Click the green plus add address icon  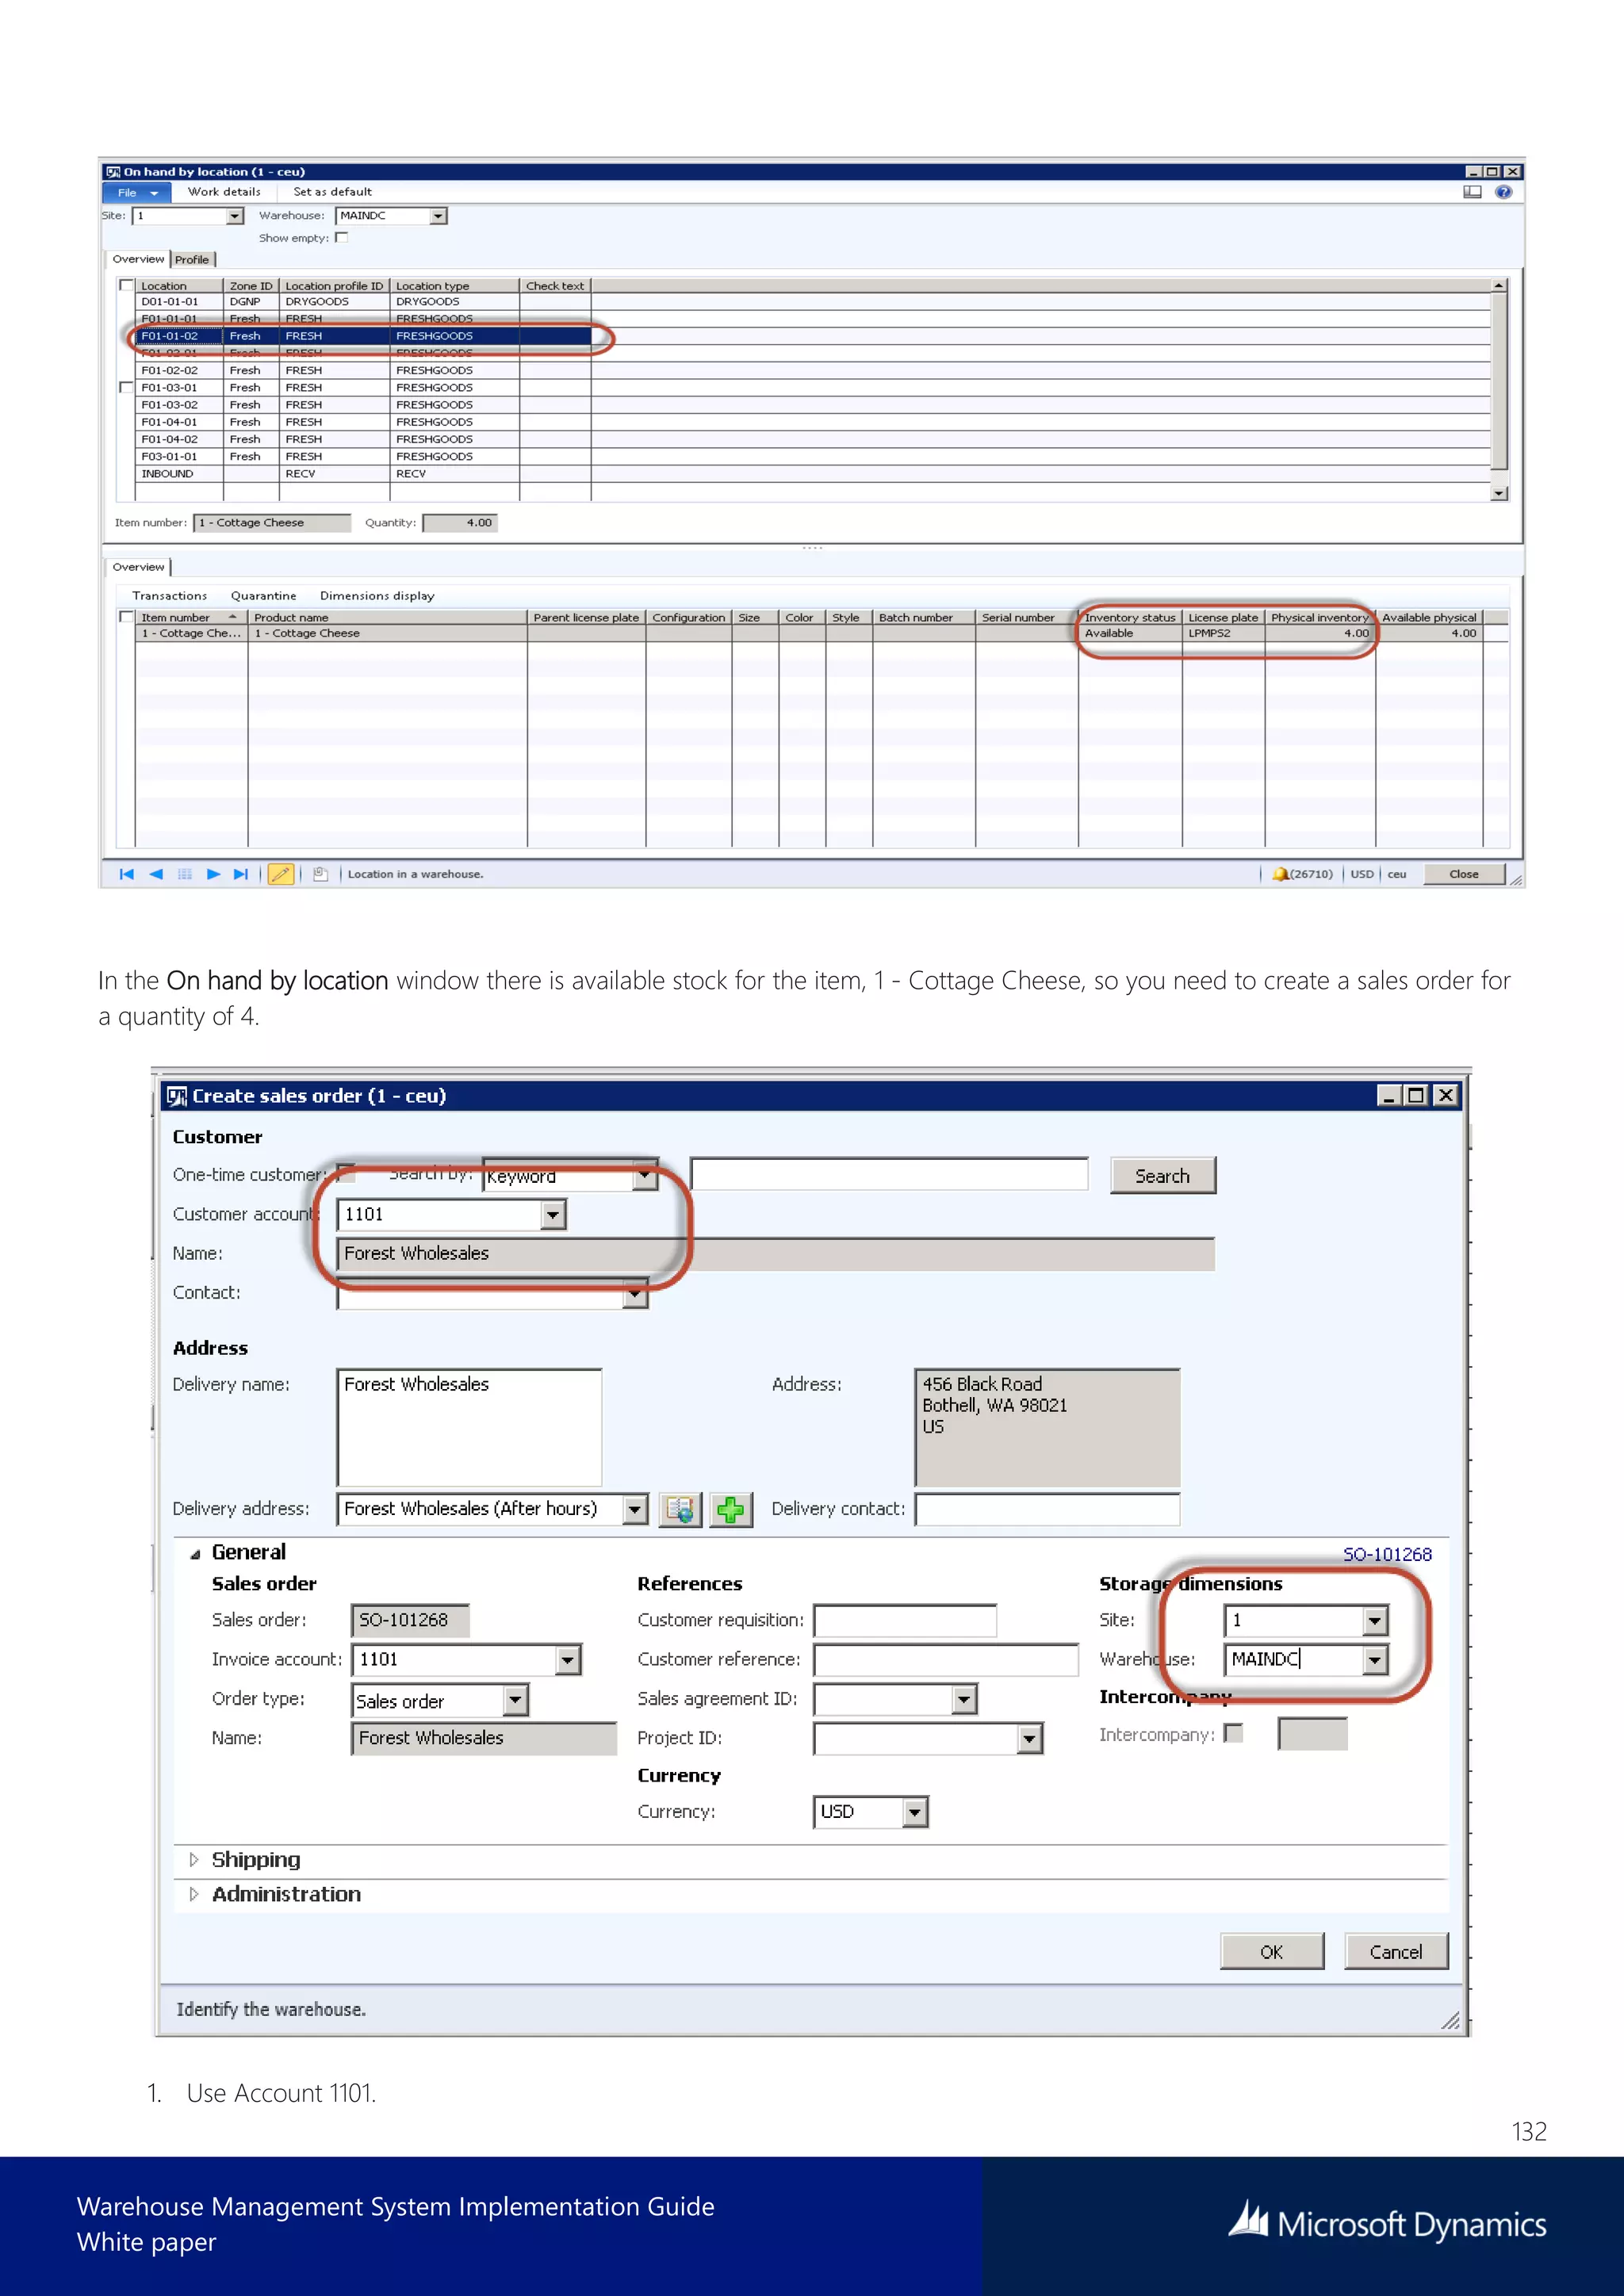731,1509
